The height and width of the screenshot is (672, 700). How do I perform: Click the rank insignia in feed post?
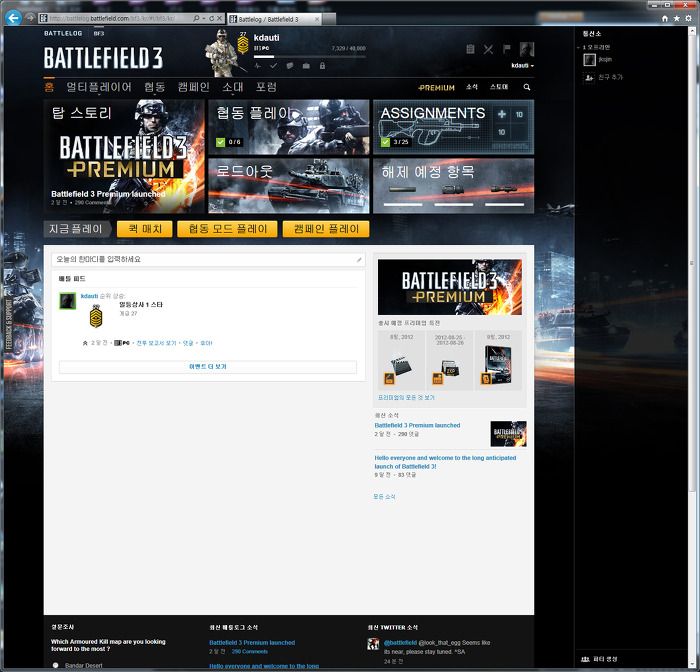pos(96,316)
